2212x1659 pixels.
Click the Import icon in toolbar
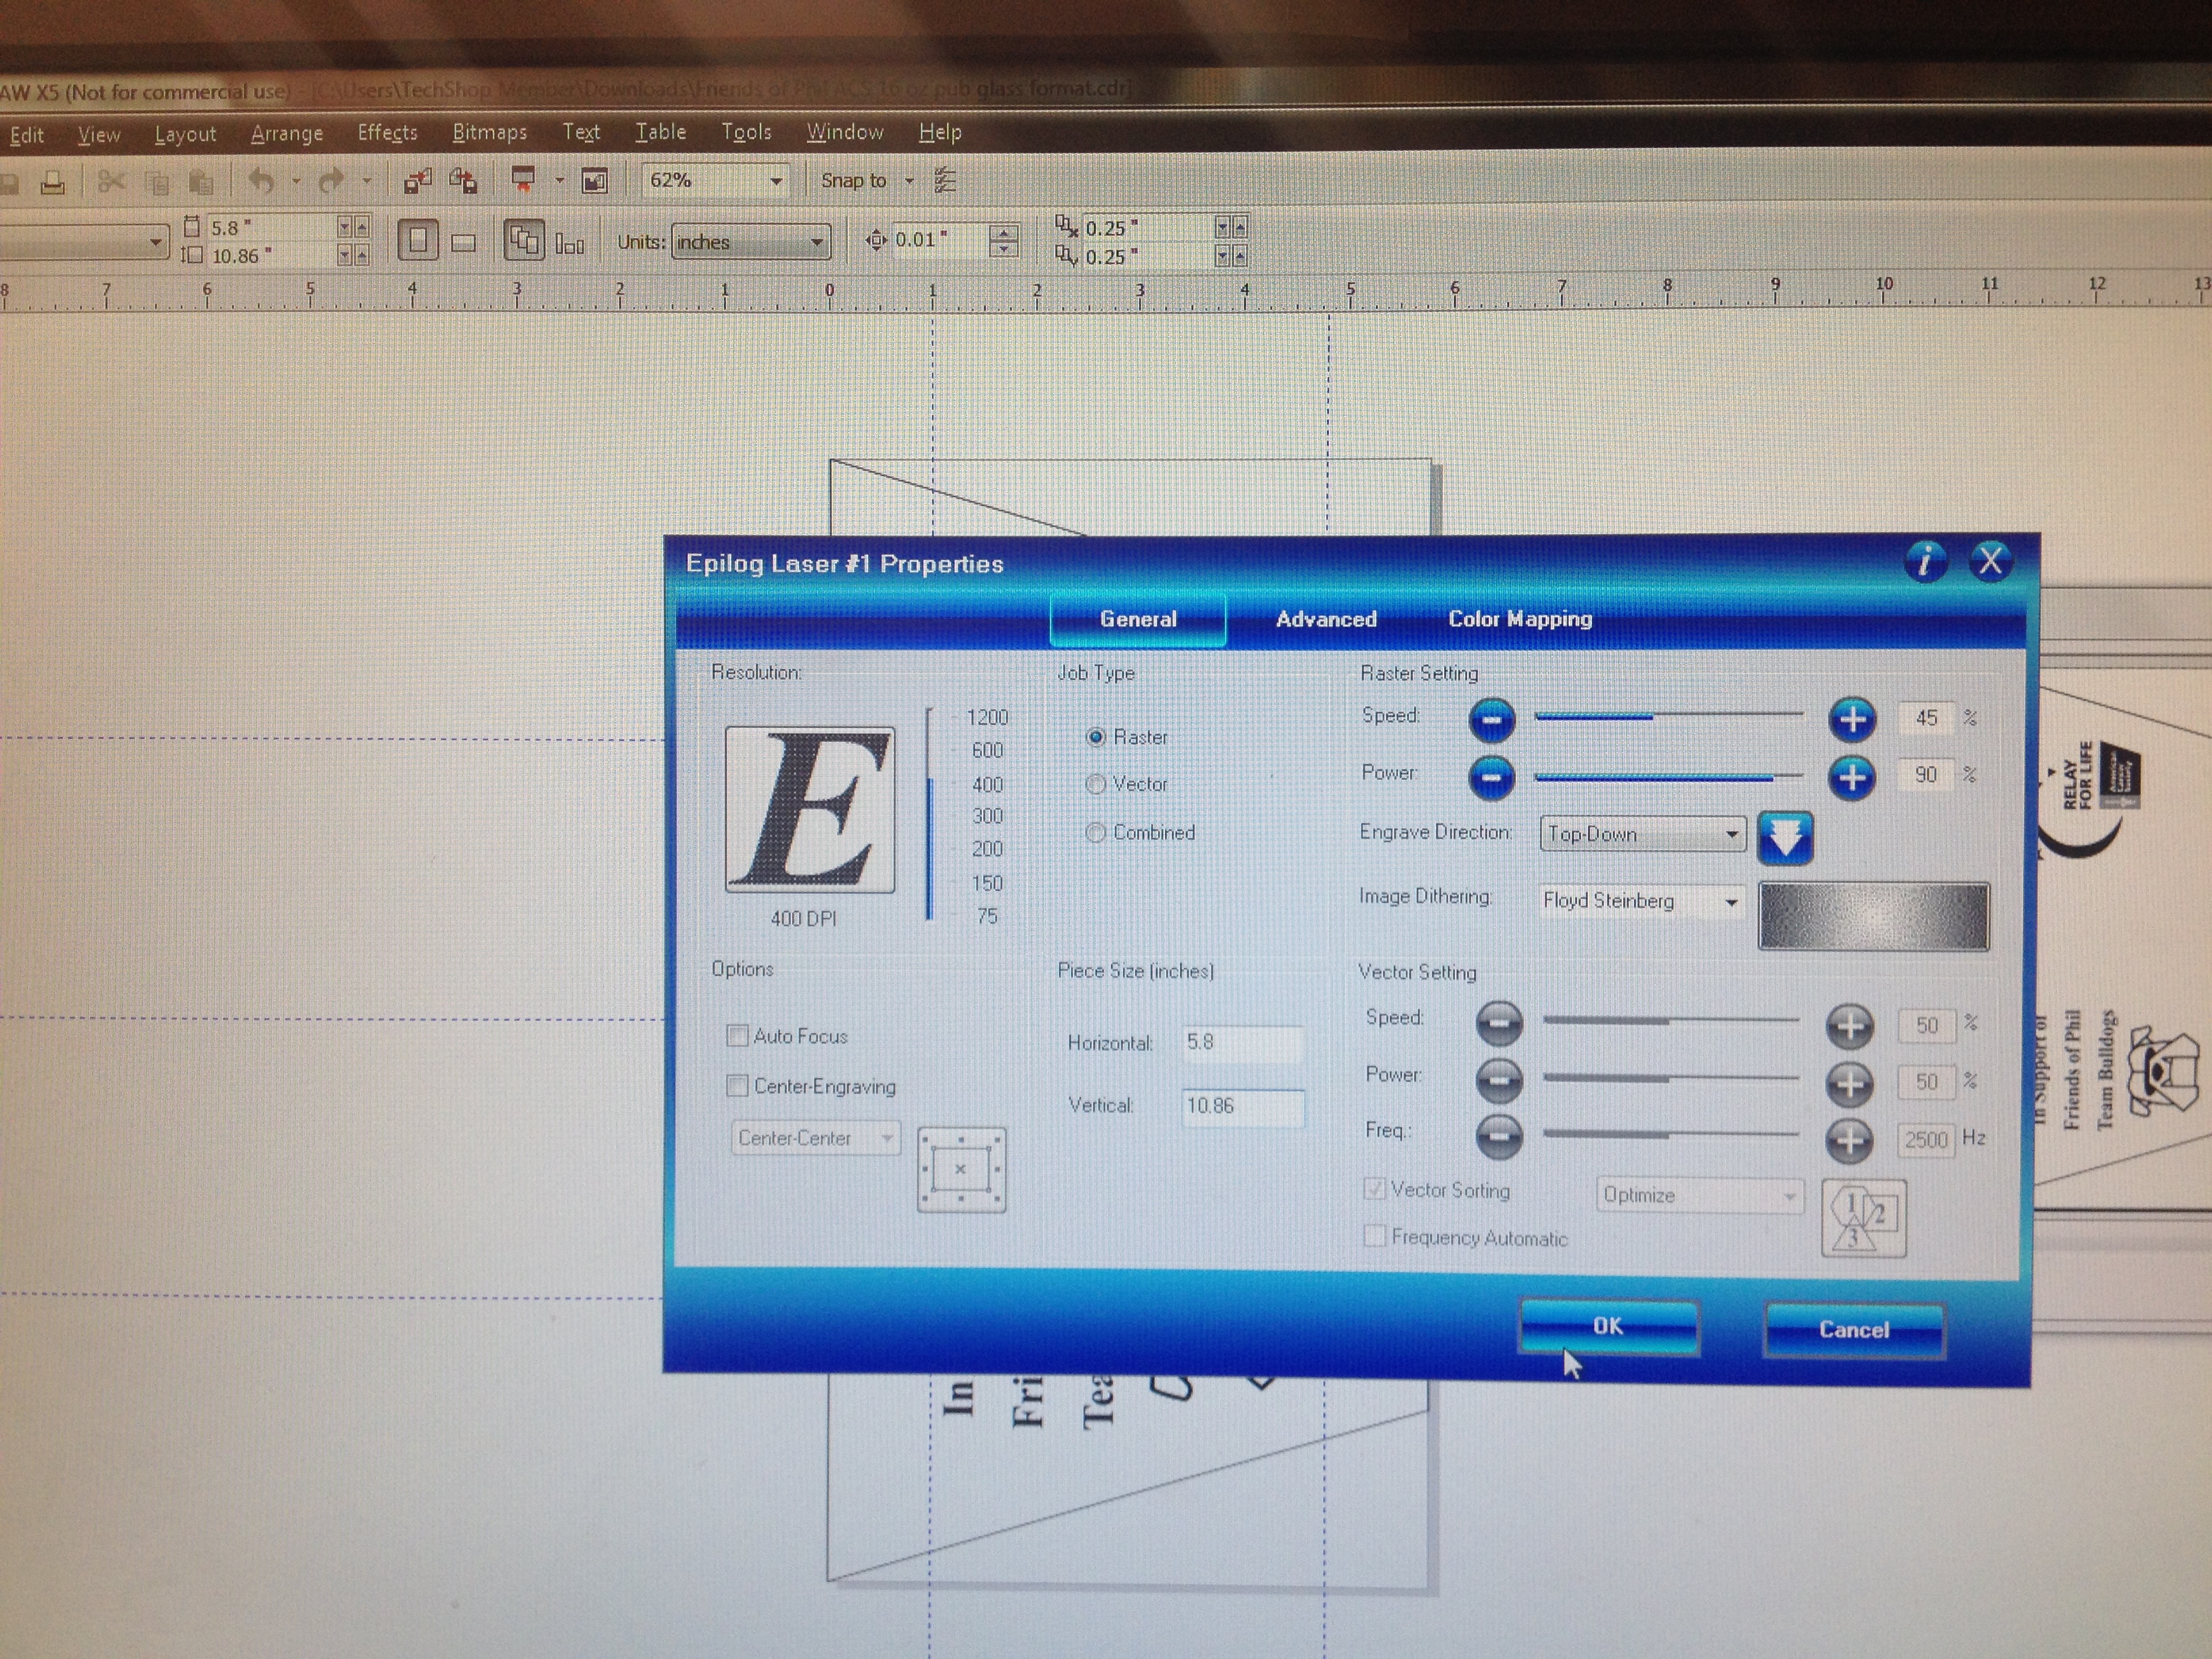(x=417, y=181)
